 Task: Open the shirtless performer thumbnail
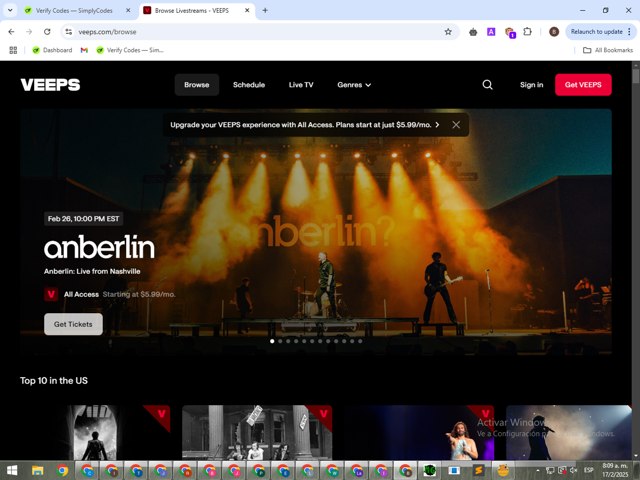[x=419, y=433]
